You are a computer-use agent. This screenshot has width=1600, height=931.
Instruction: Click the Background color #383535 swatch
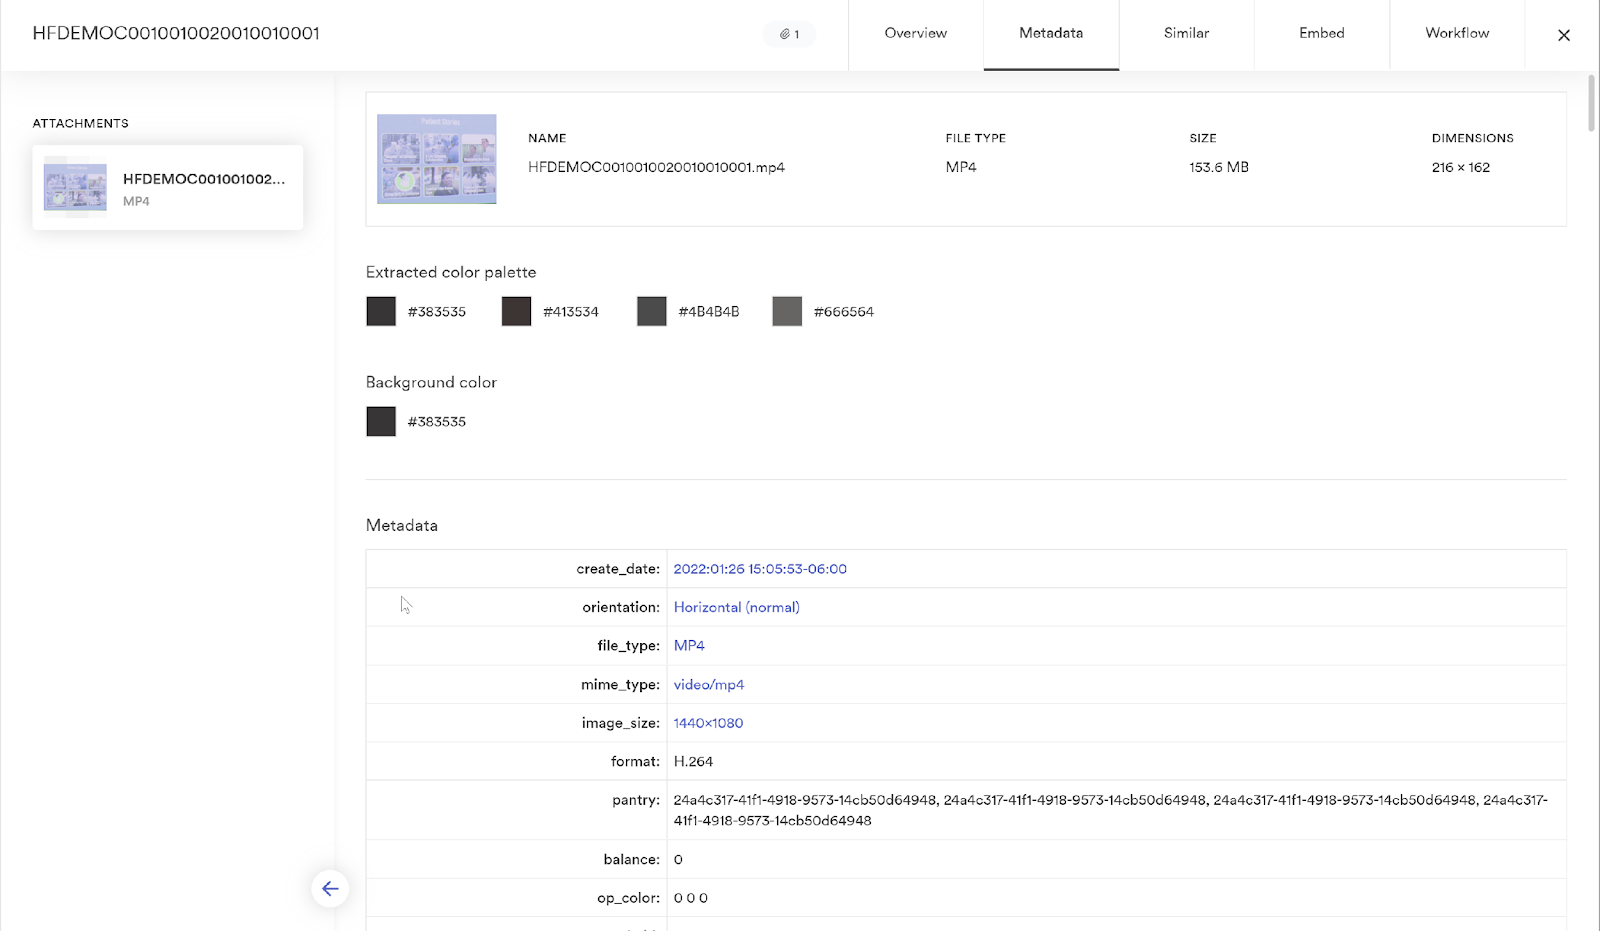[381, 421]
